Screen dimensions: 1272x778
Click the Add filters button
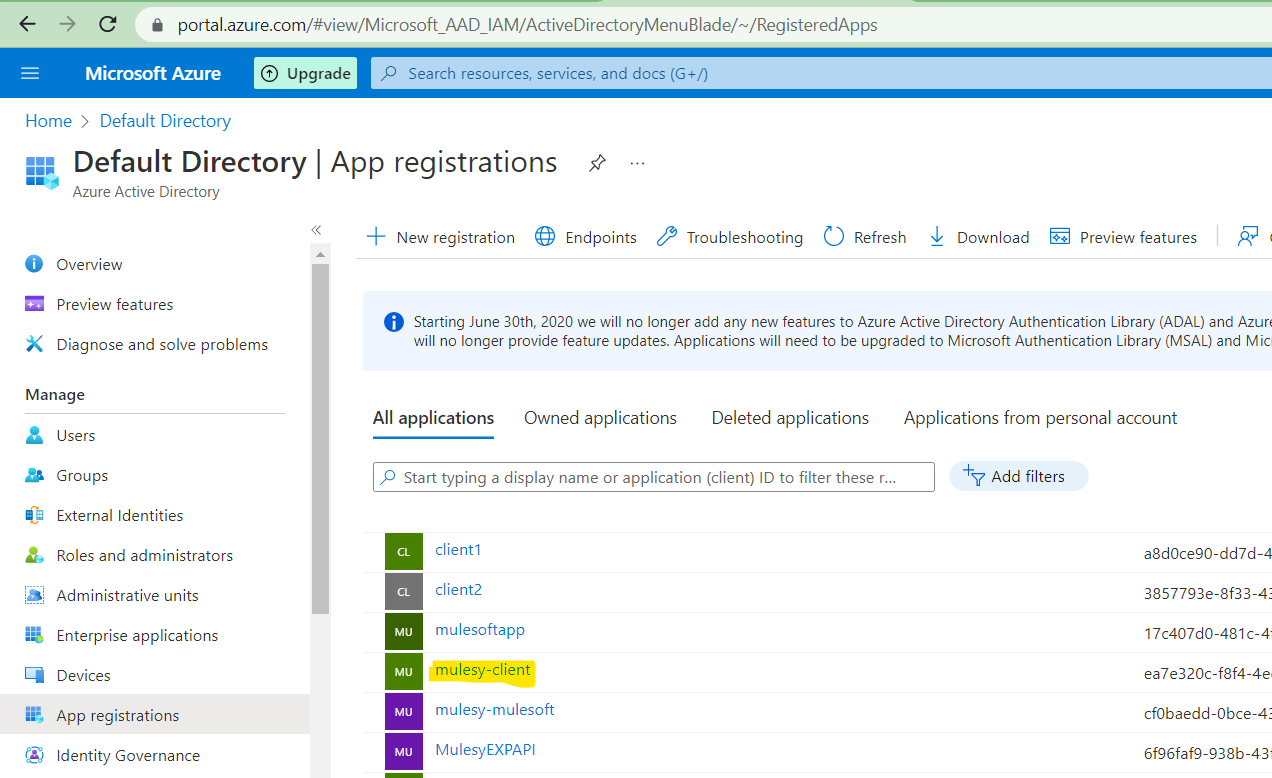point(1018,477)
